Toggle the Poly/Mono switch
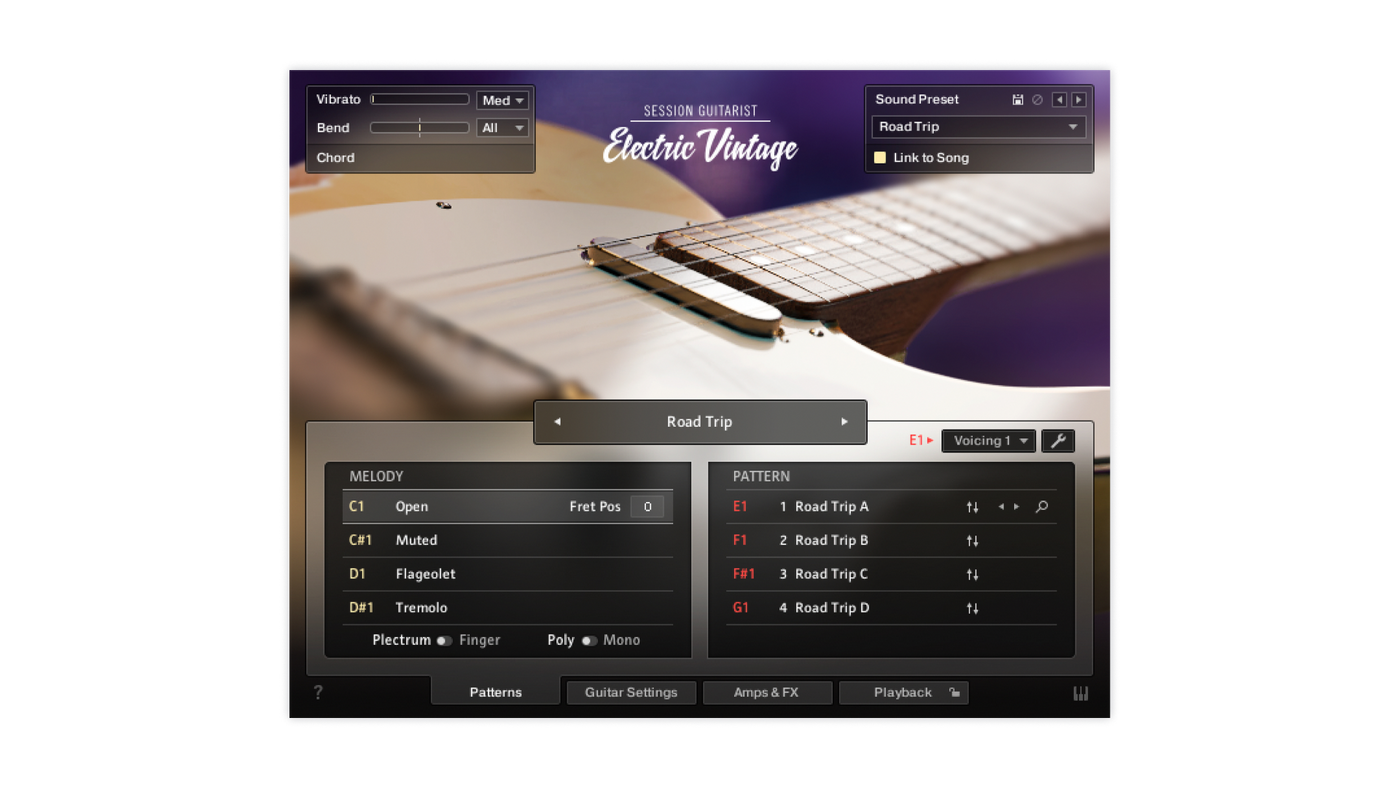 click(589, 641)
